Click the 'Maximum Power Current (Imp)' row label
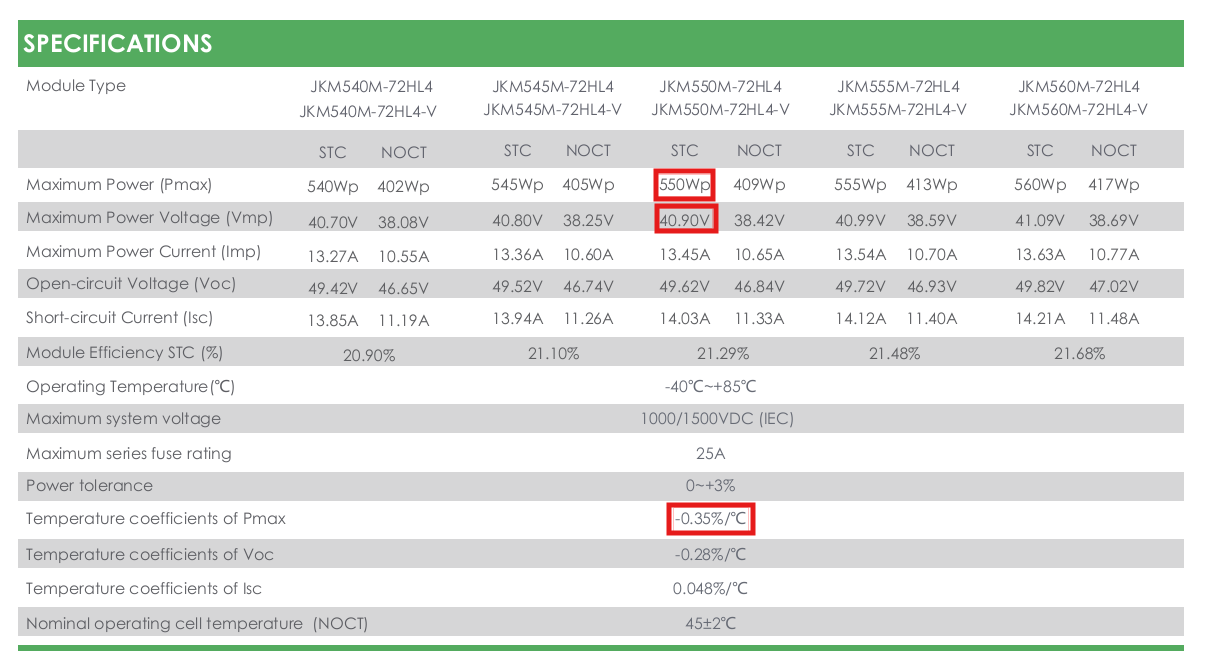Image resolution: width=1205 pixels, height=661 pixels. (x=144, y=252)
